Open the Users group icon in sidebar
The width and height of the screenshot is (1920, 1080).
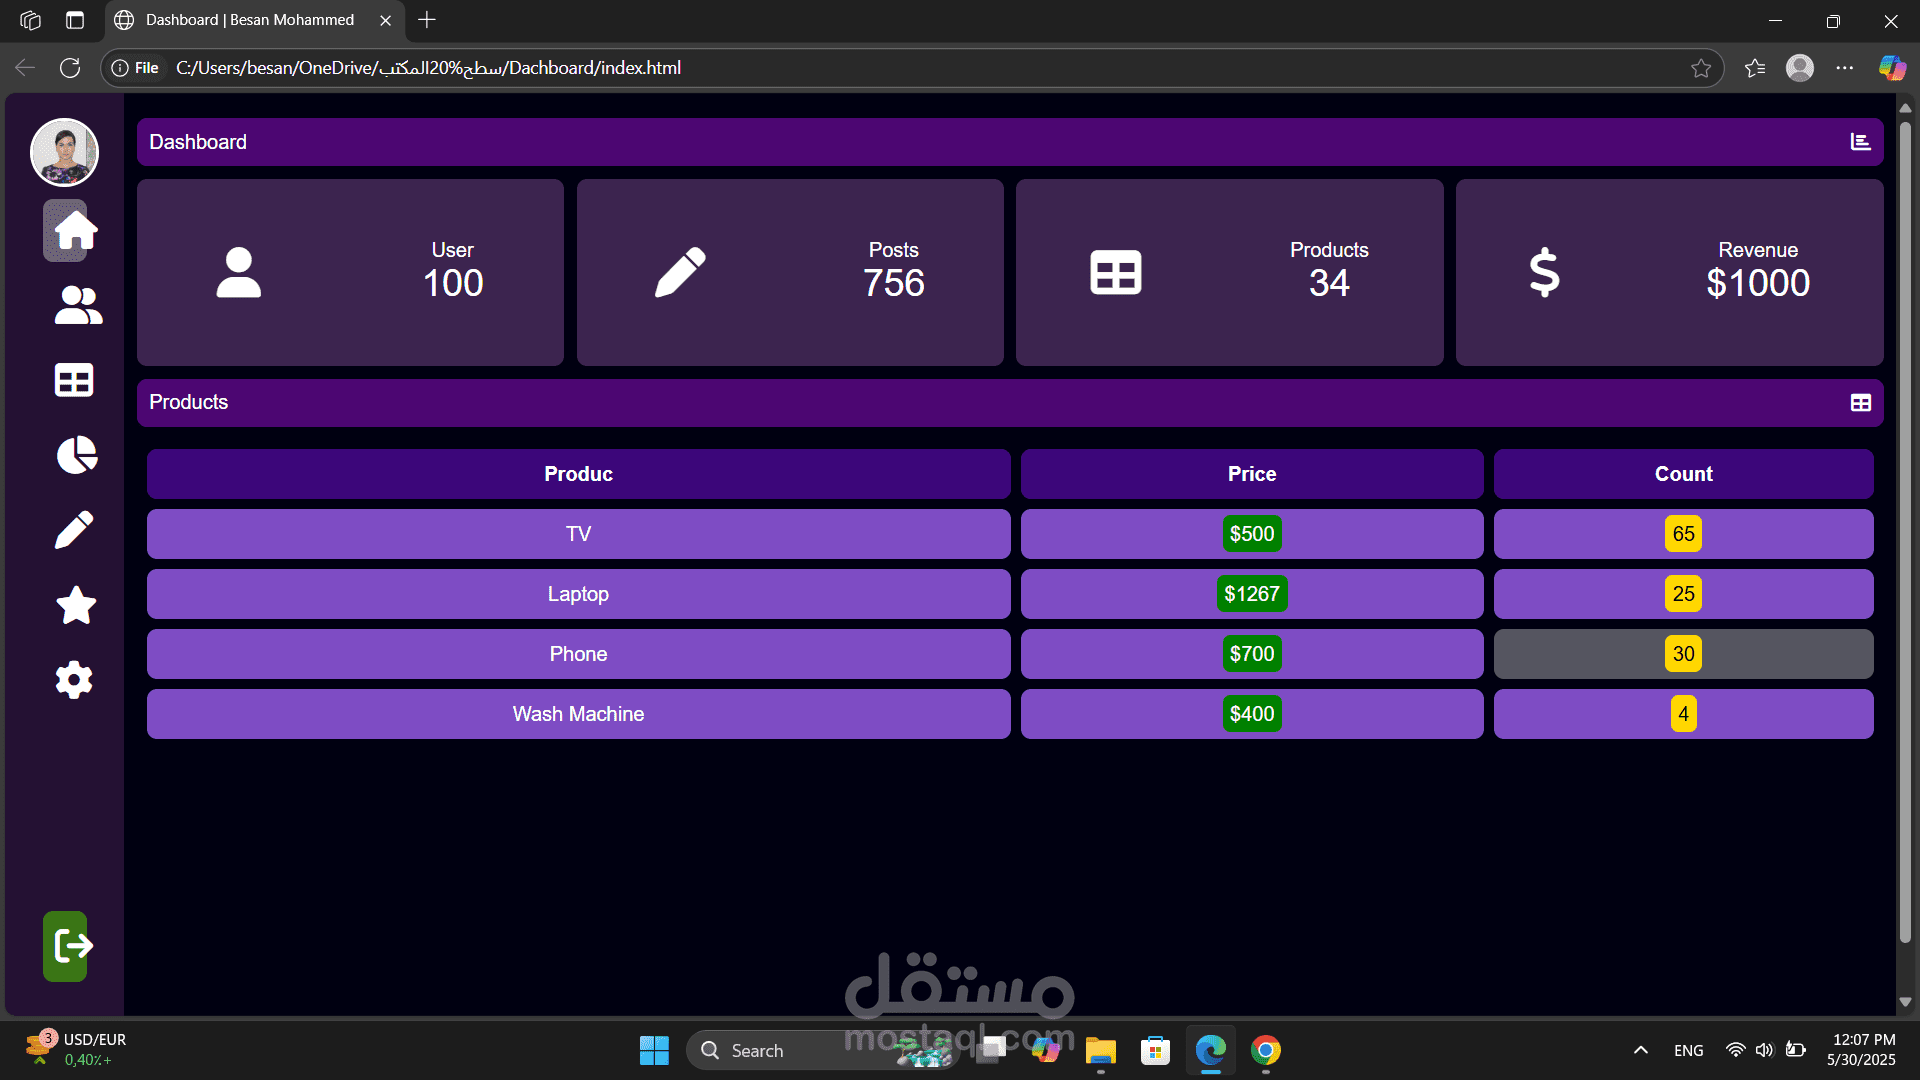(77, 305)
